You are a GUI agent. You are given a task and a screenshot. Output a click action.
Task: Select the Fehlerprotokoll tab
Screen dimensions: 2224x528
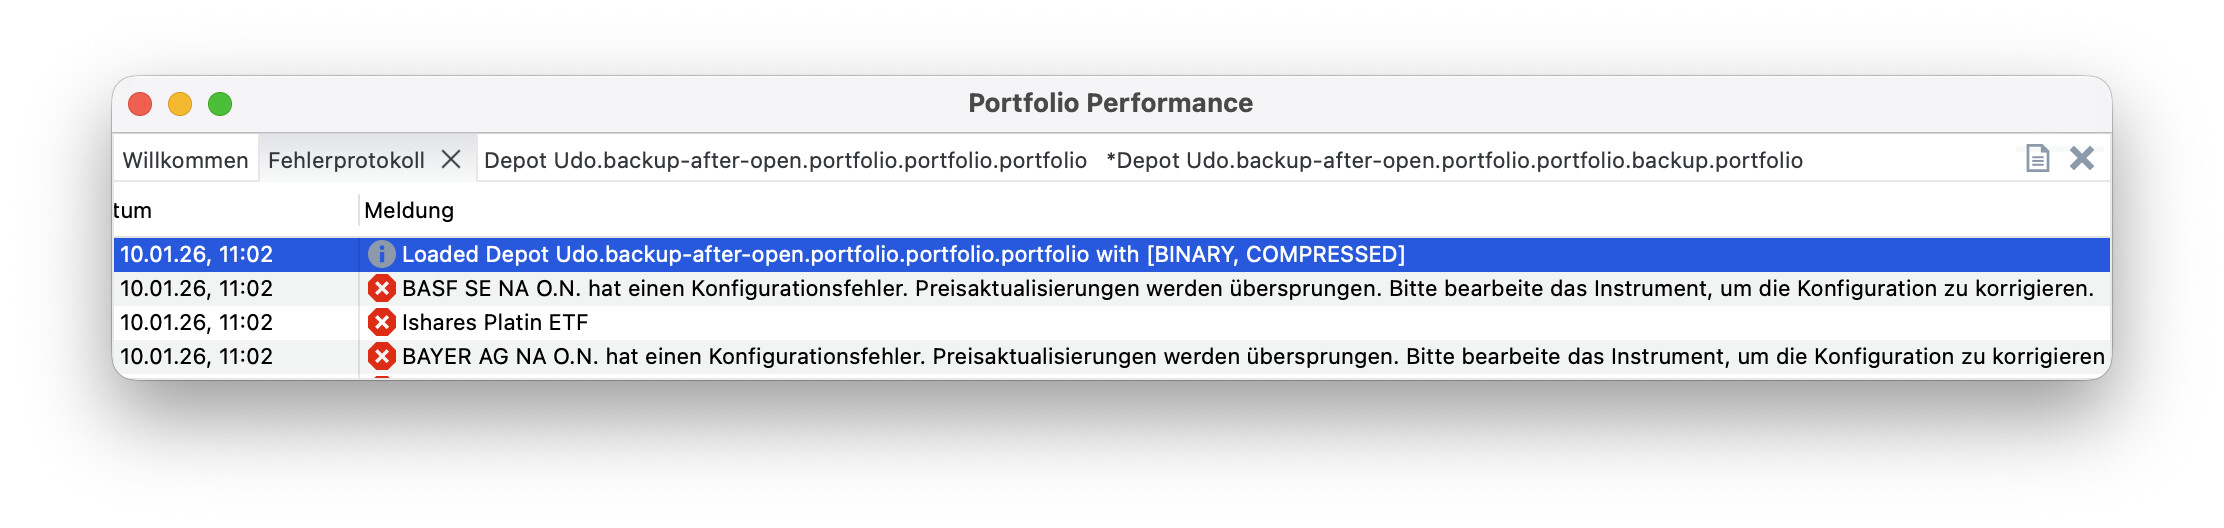(346, 160)
